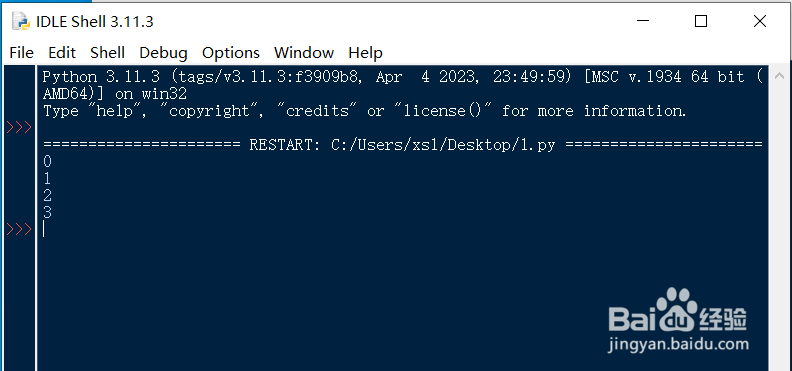Click the IDLE Python icon in title bar
The image size is (792, 371).
click(x=20, y=21)
